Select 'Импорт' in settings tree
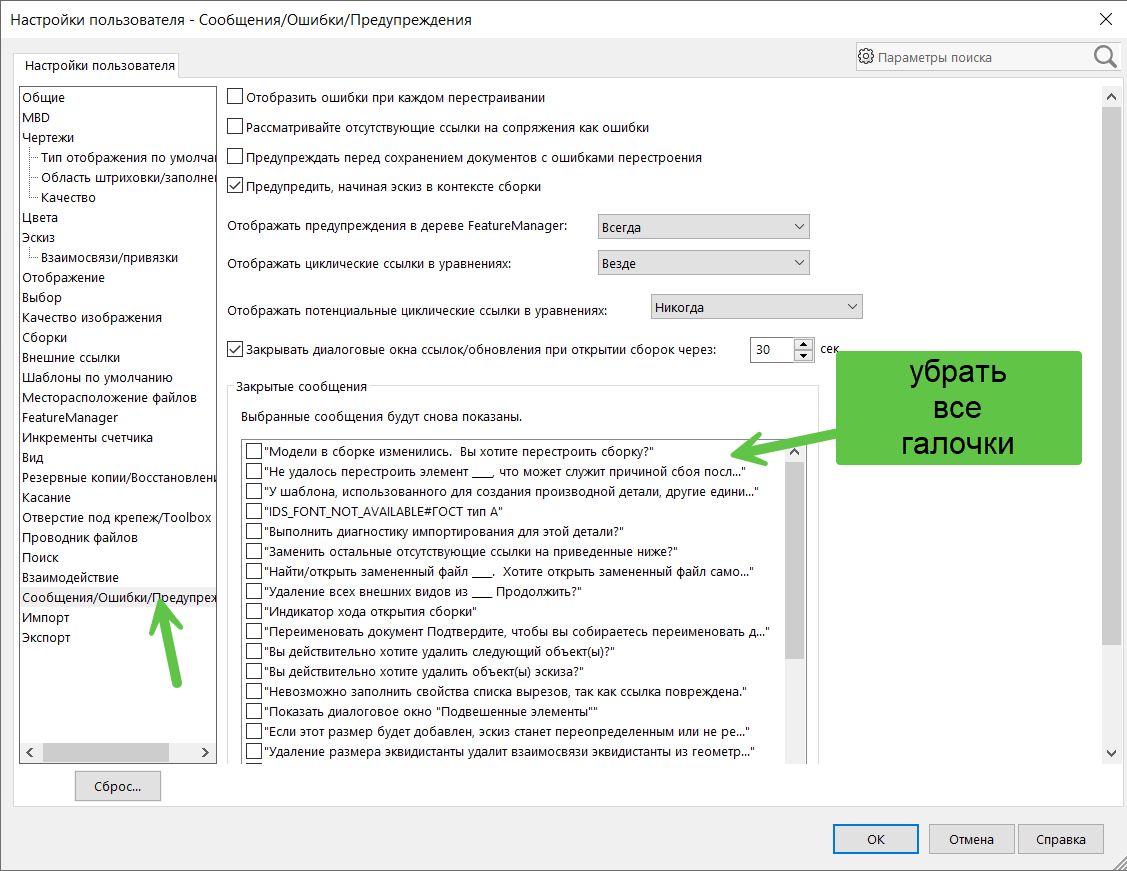The image size is (1127, 871). coord(46,617)
